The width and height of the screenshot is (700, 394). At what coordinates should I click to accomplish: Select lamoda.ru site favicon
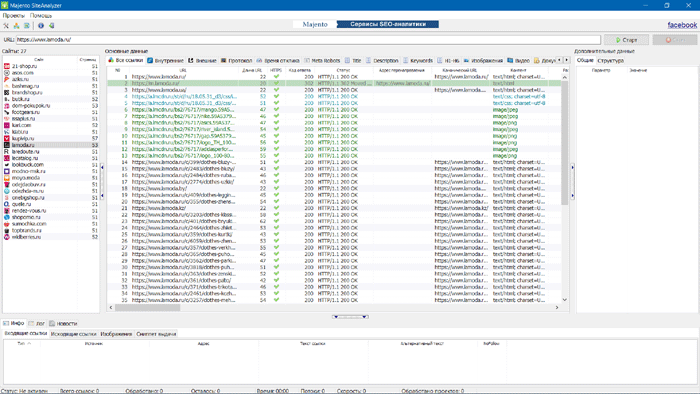click(x=7, y=145)
